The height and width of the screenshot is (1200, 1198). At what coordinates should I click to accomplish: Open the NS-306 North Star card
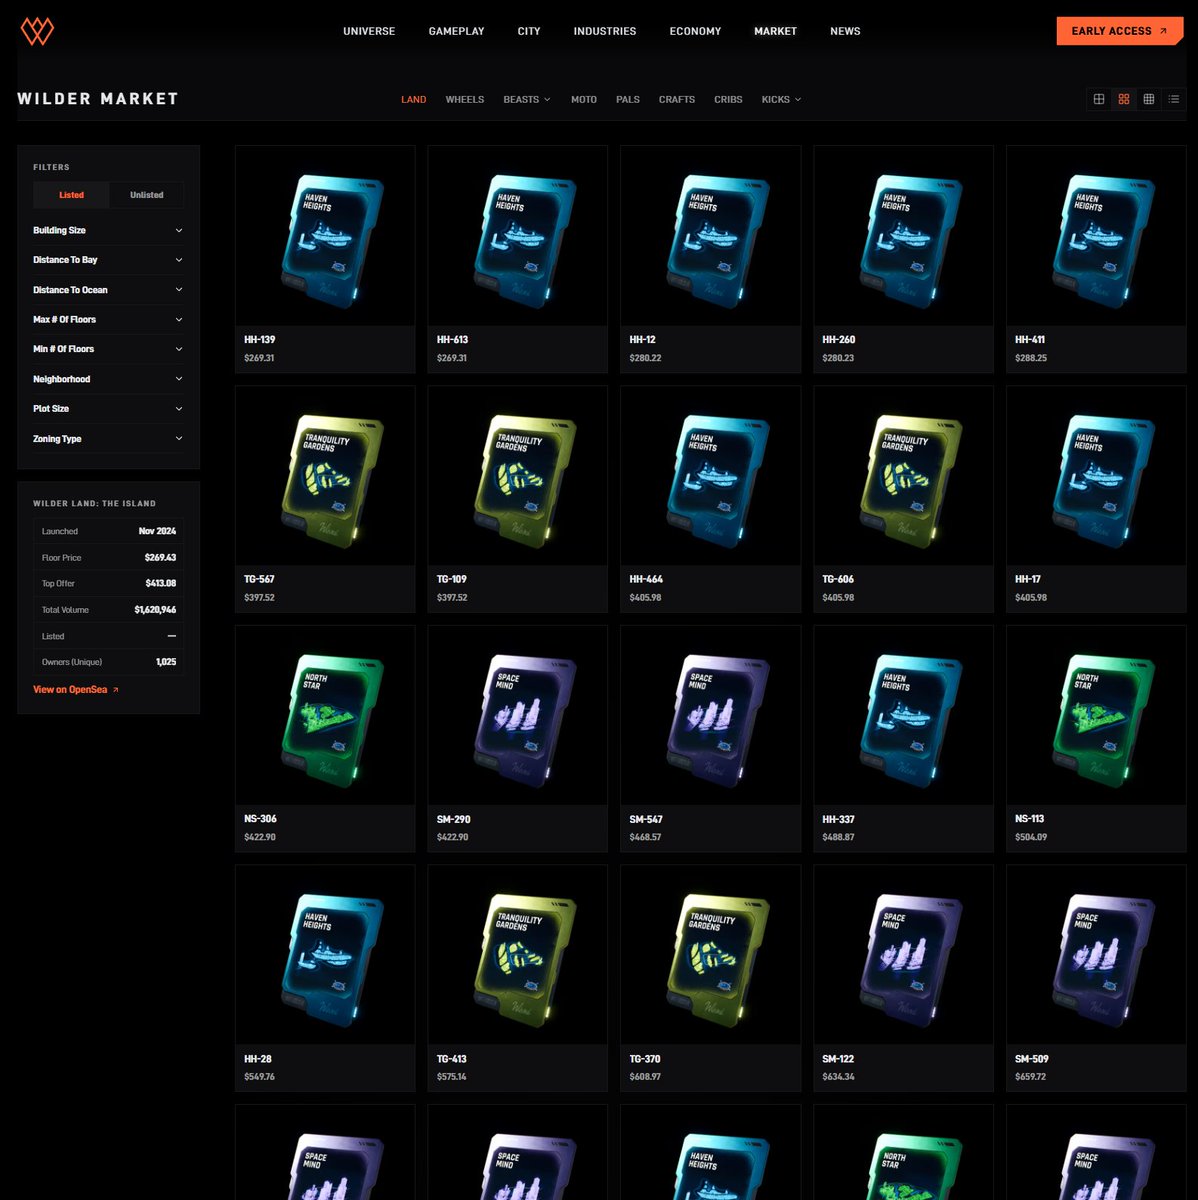(325, 739)
